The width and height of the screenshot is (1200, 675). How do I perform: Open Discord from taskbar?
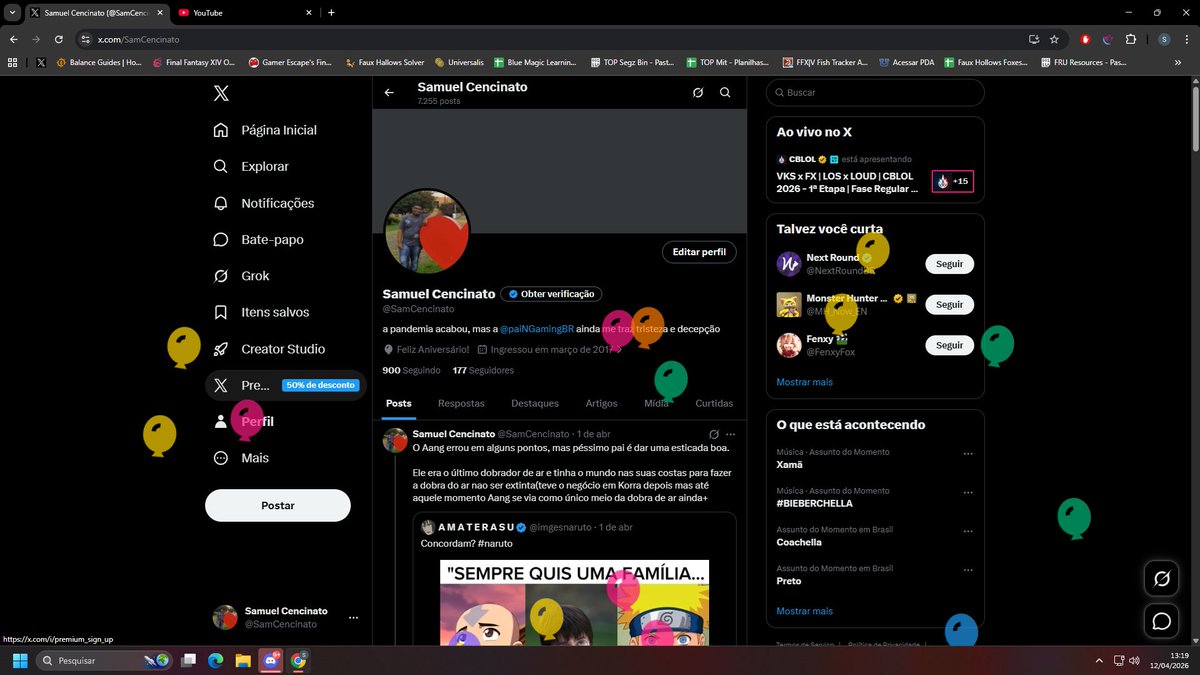[271, 661]
